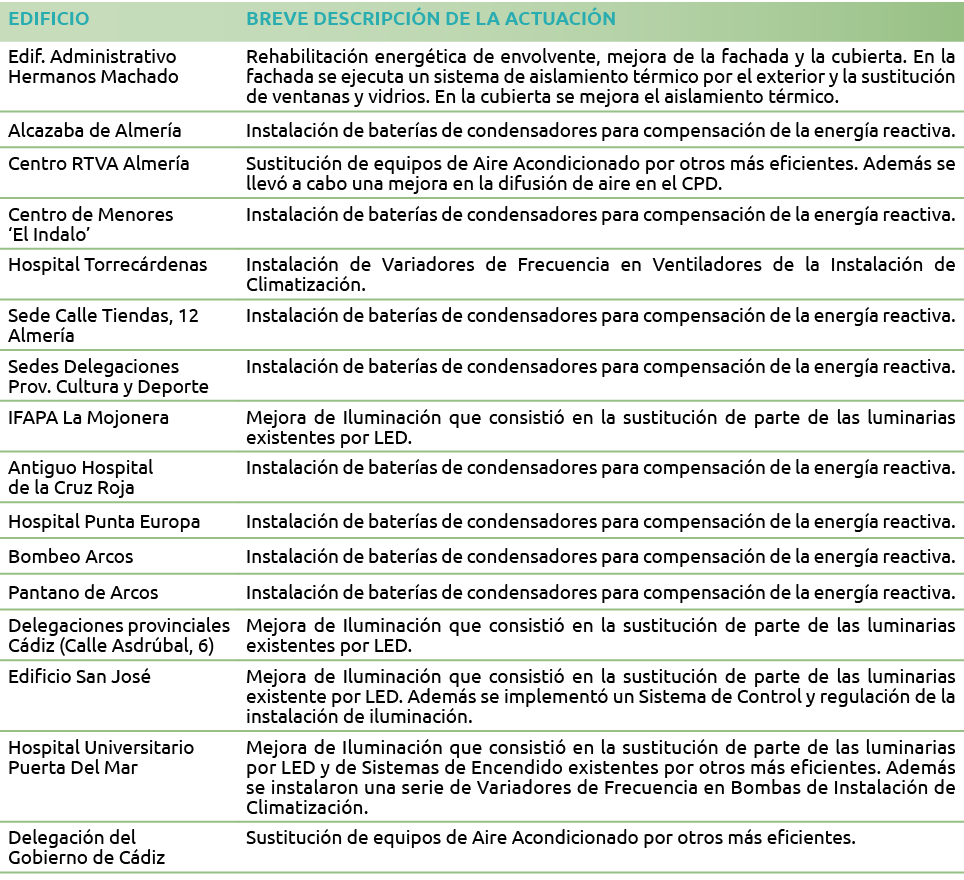
Task: Click the Rehabilitación energética de envolvente description
Action: pos(600,77)
